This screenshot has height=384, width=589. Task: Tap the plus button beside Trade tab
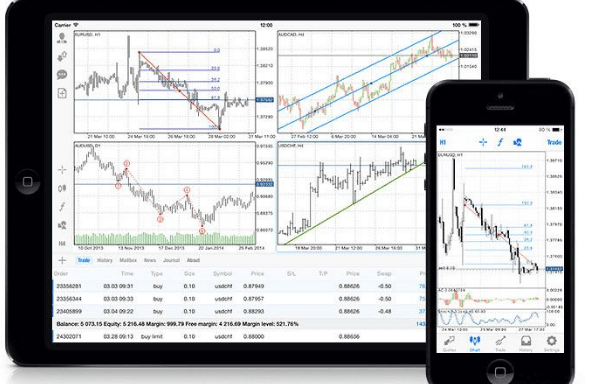62,260
